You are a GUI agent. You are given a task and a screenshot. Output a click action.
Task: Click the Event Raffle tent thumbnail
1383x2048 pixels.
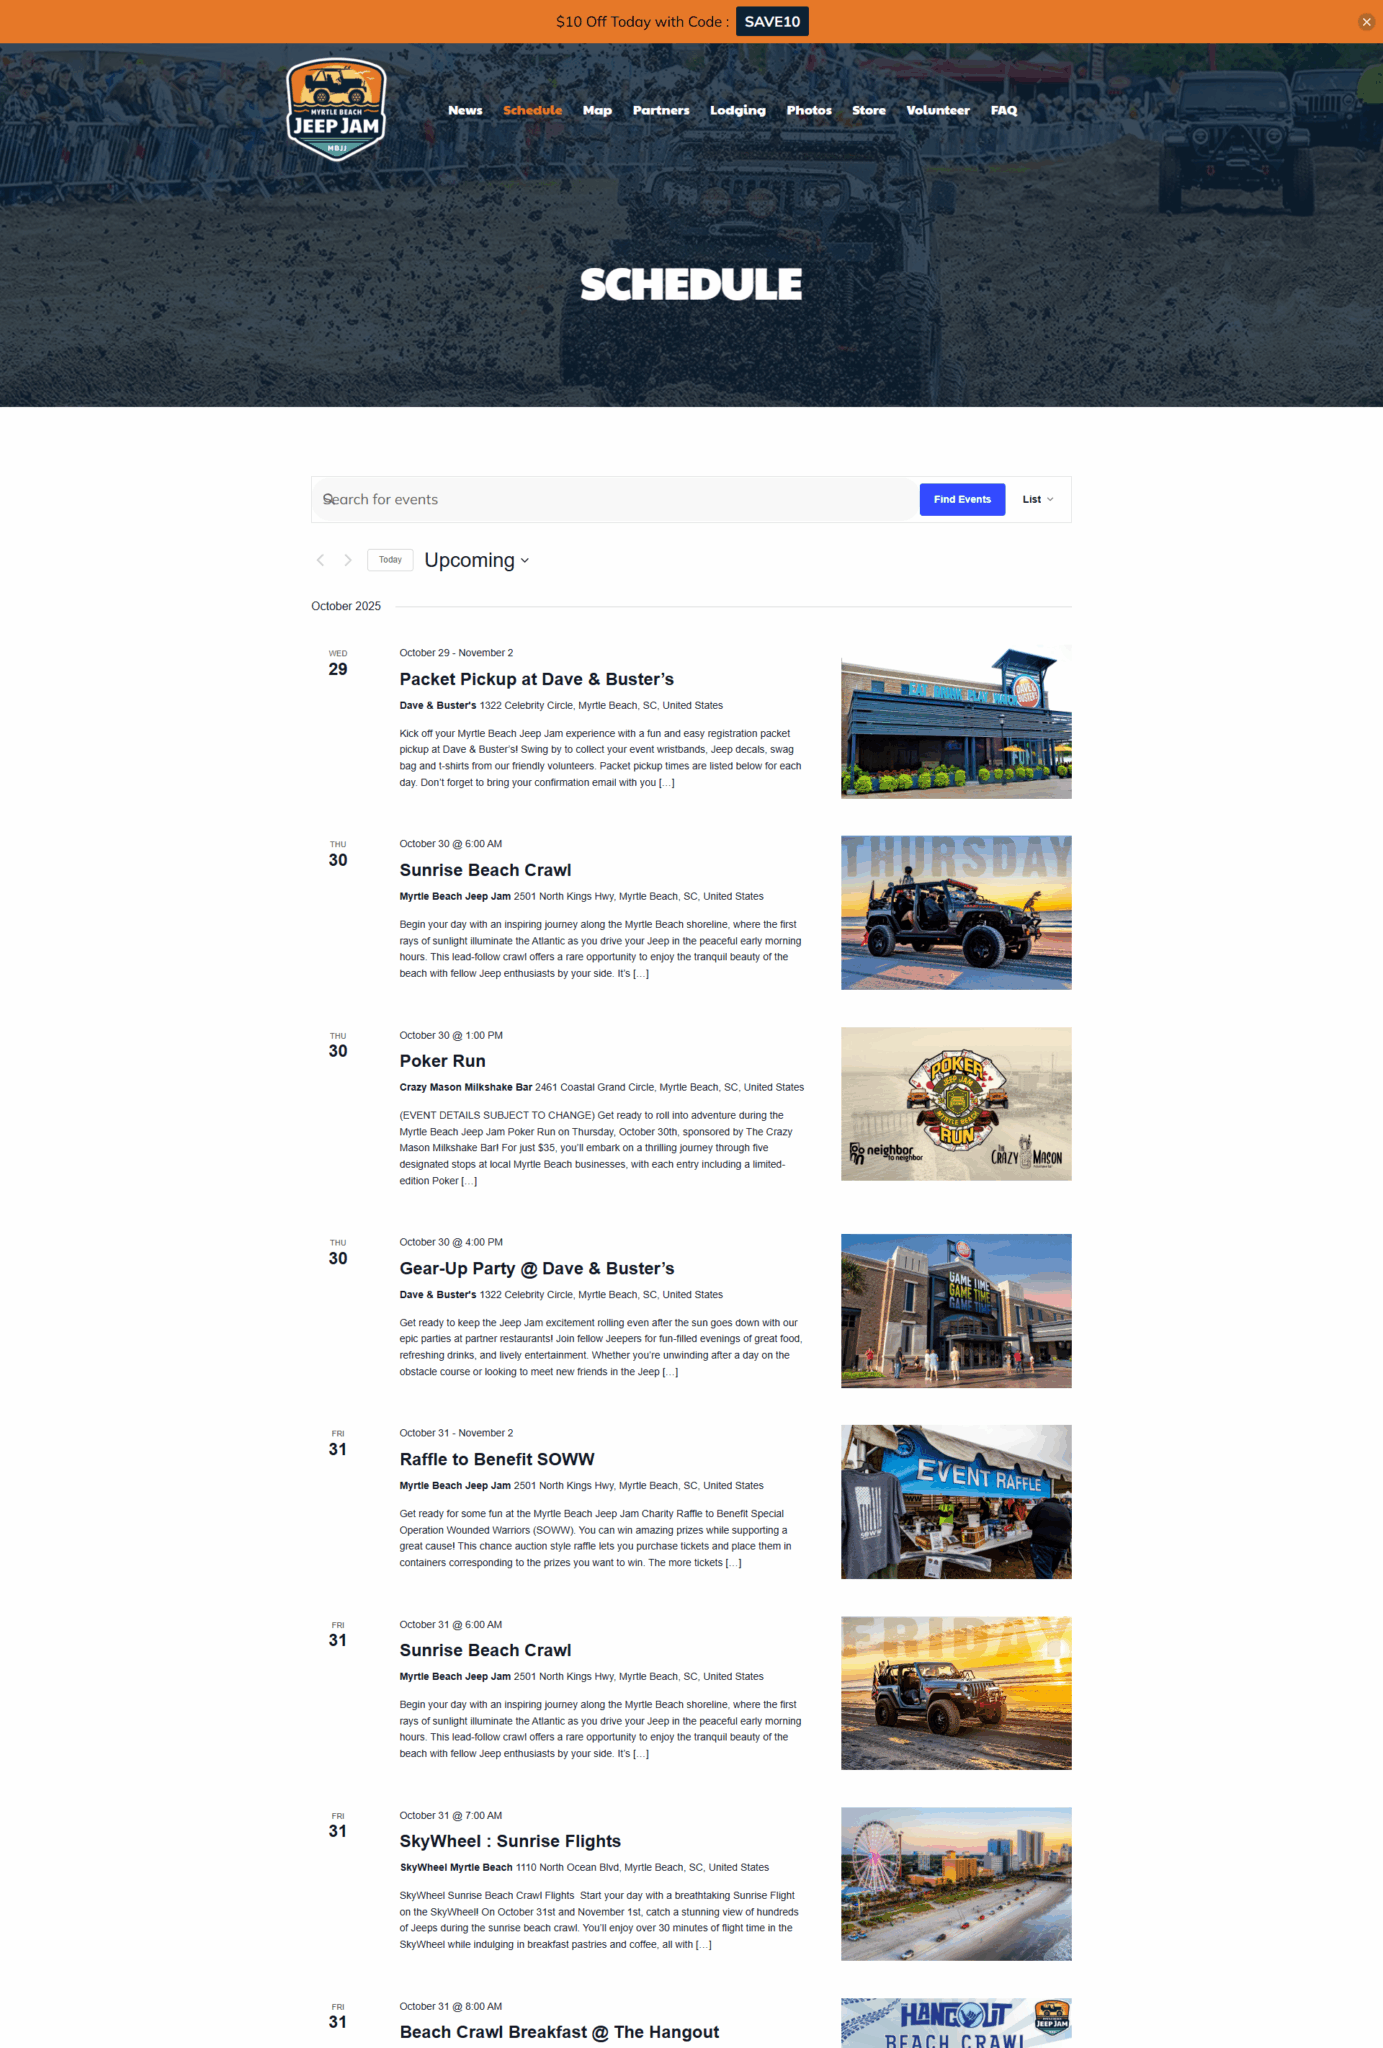click(955, 1501)
